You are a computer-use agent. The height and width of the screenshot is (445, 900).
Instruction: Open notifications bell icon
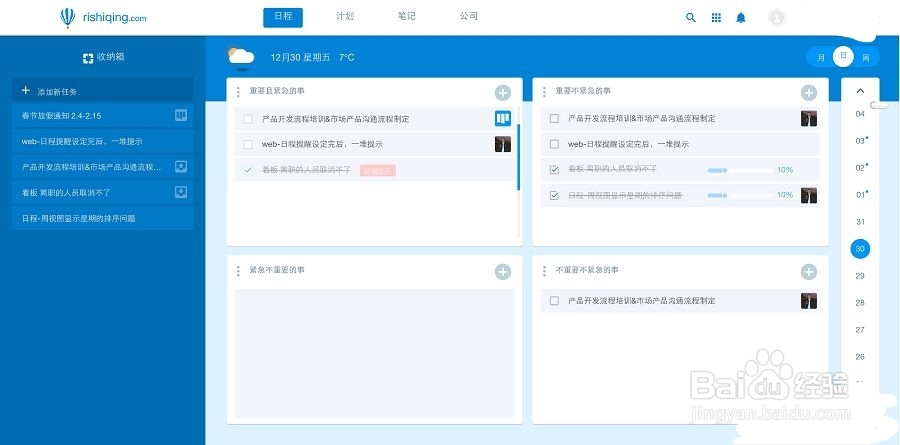point(741,18)
